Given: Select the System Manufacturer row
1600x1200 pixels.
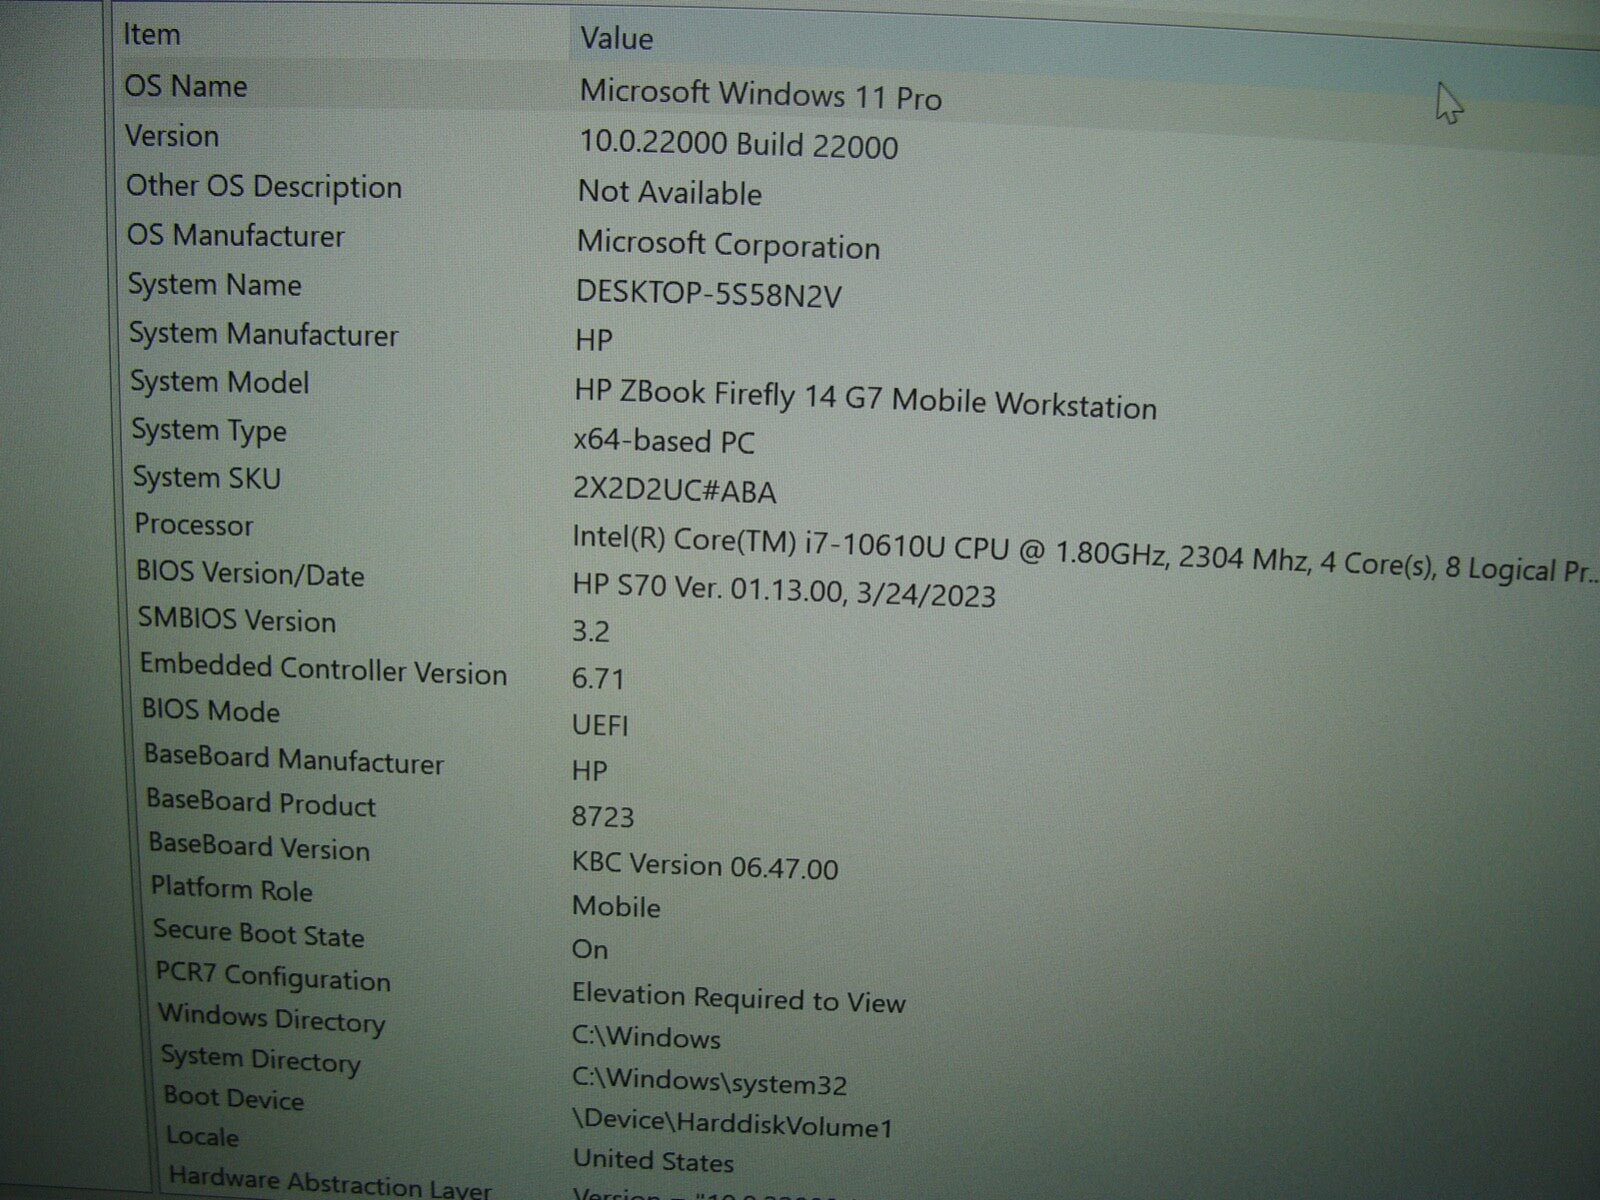Looking at the screenshot, I should 263,335.
